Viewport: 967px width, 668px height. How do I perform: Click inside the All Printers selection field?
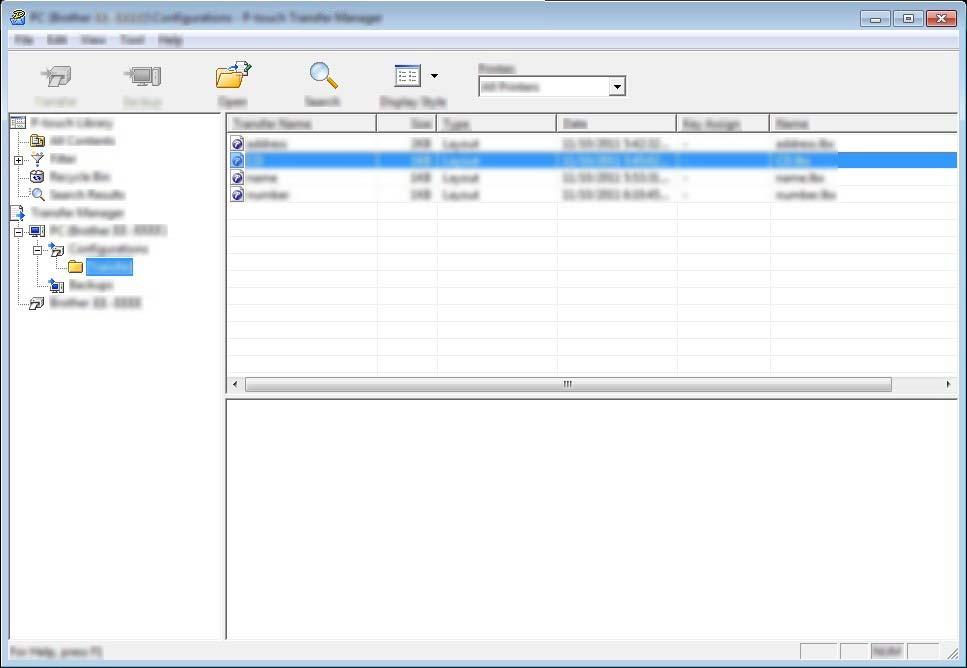544,87
